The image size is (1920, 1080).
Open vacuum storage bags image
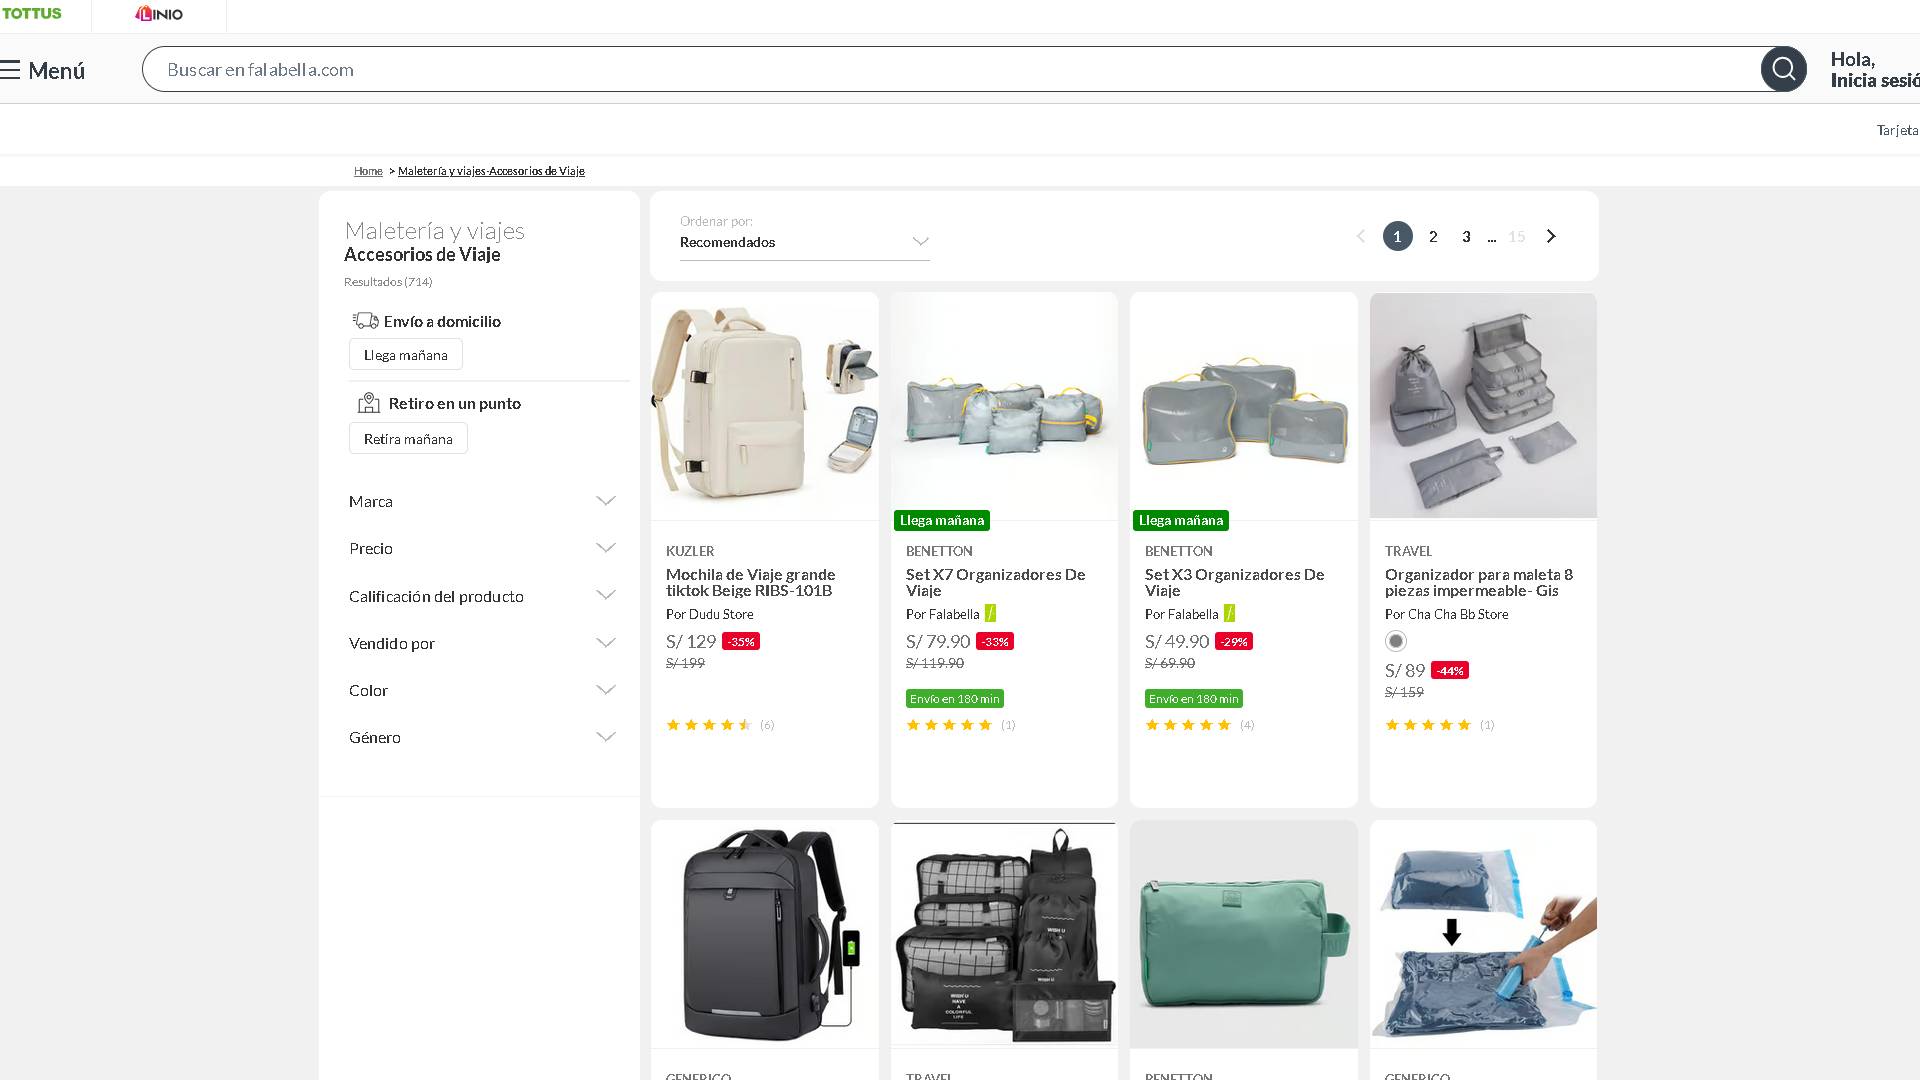tap(1483, 935)
